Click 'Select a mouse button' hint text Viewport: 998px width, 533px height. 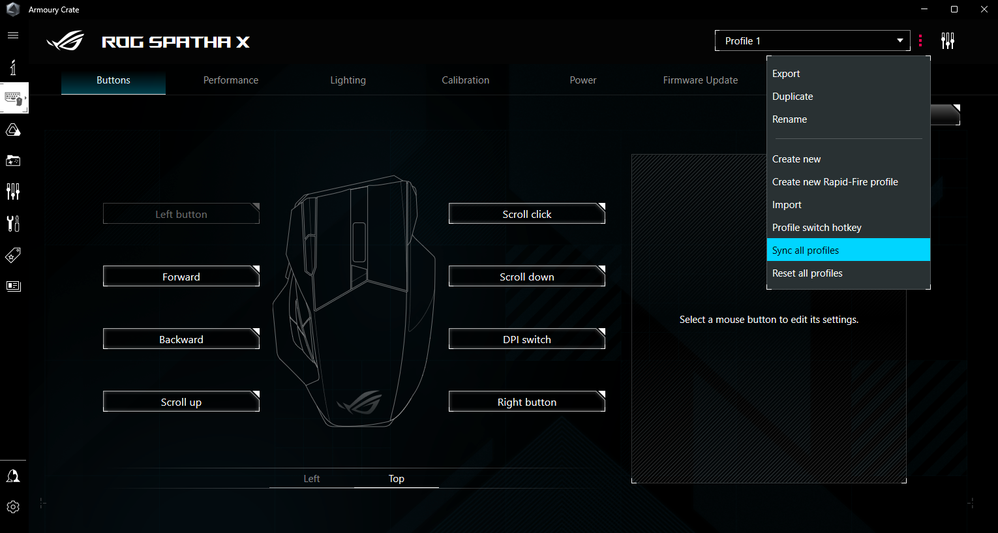coord(769,320)
